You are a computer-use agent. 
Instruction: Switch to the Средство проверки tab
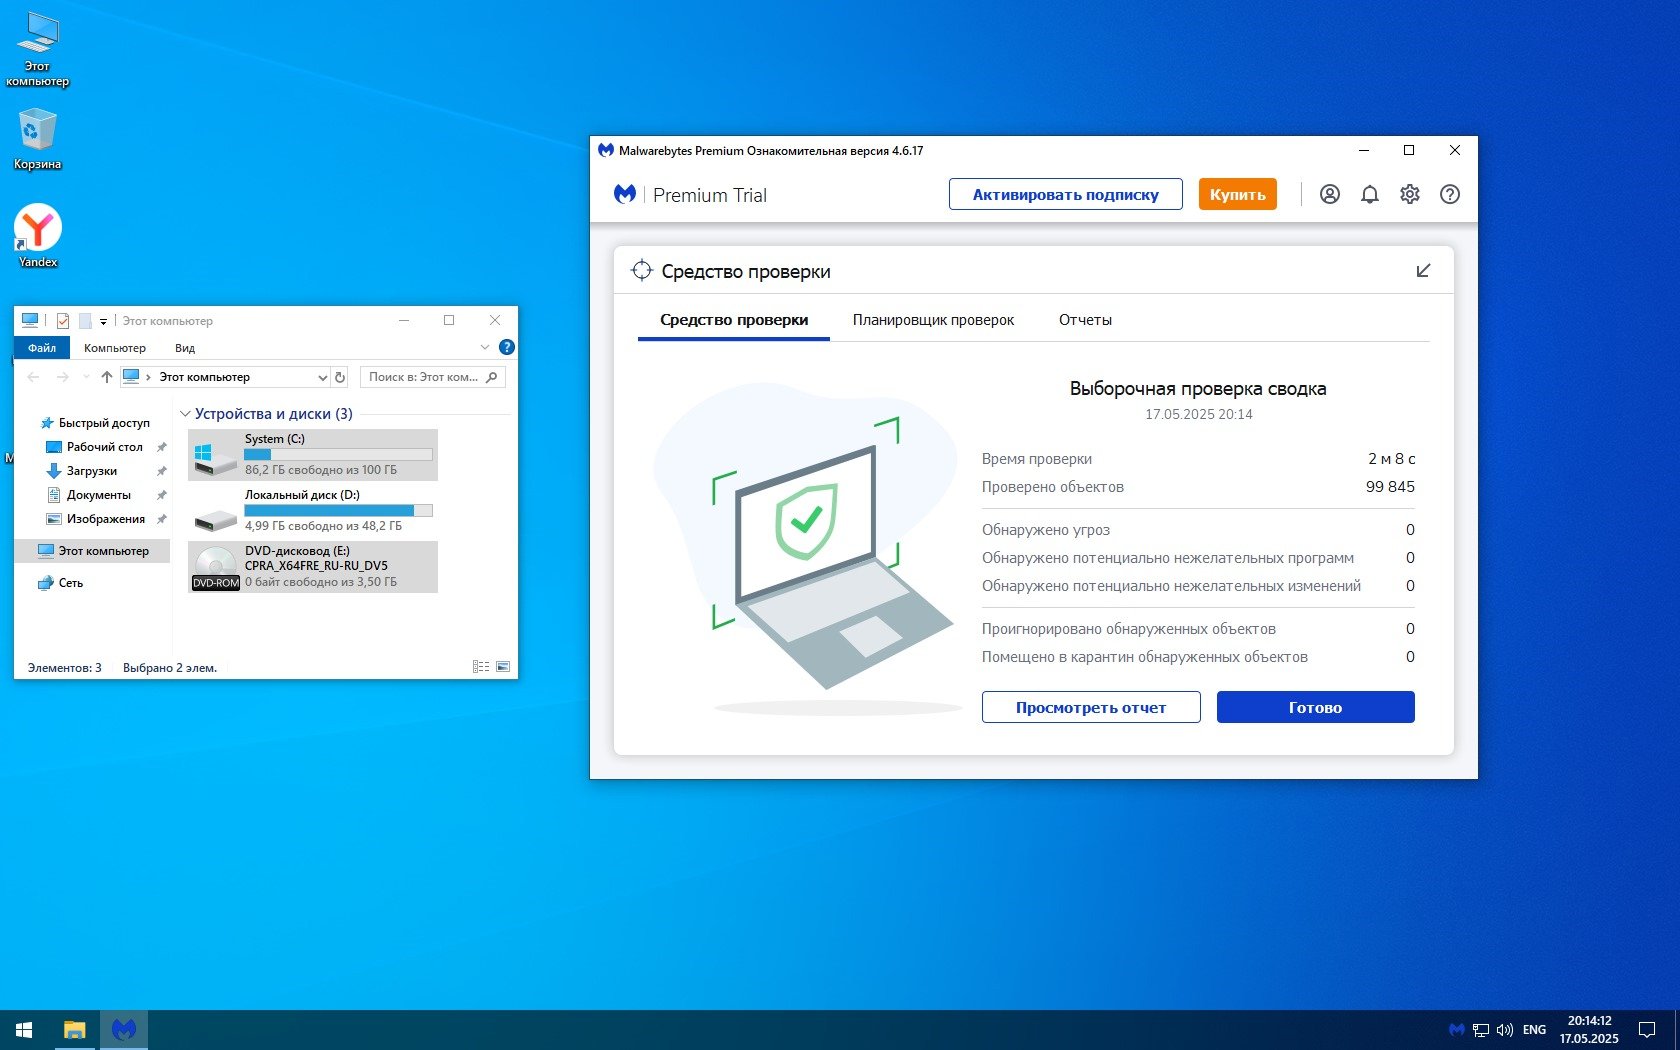pos(734,320)
